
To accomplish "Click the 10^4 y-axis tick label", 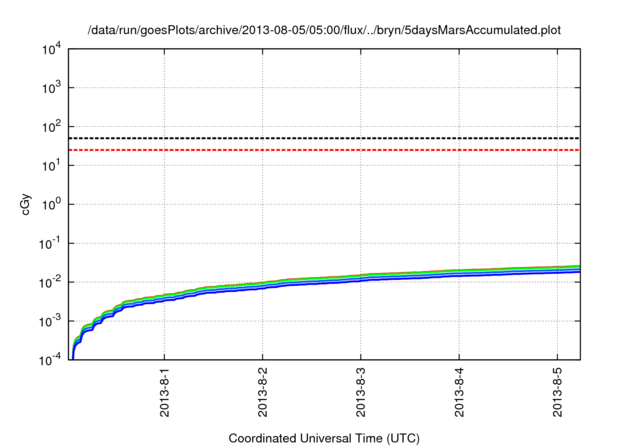I will point(51,49).
